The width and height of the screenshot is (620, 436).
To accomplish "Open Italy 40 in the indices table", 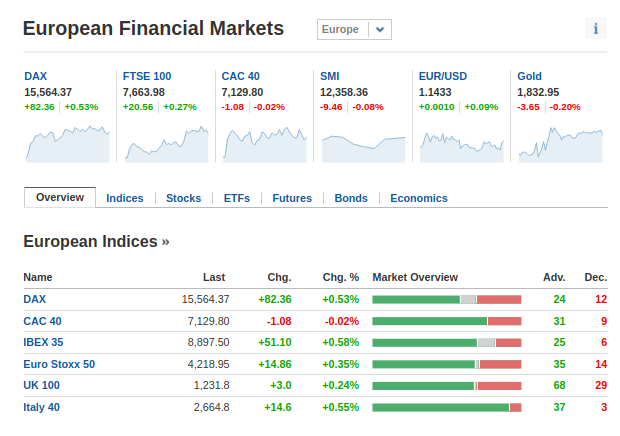I will pyautogui.click(x=41, y=407).
